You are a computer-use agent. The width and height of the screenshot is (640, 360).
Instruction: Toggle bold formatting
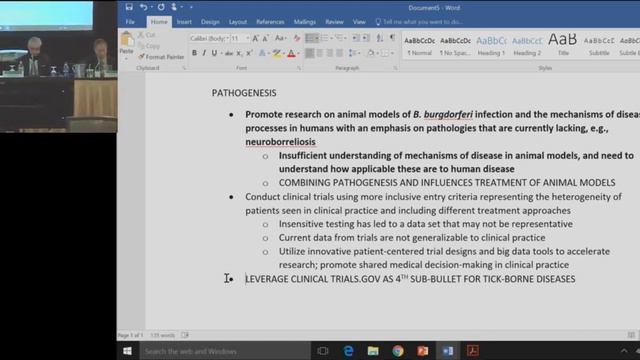194,53
